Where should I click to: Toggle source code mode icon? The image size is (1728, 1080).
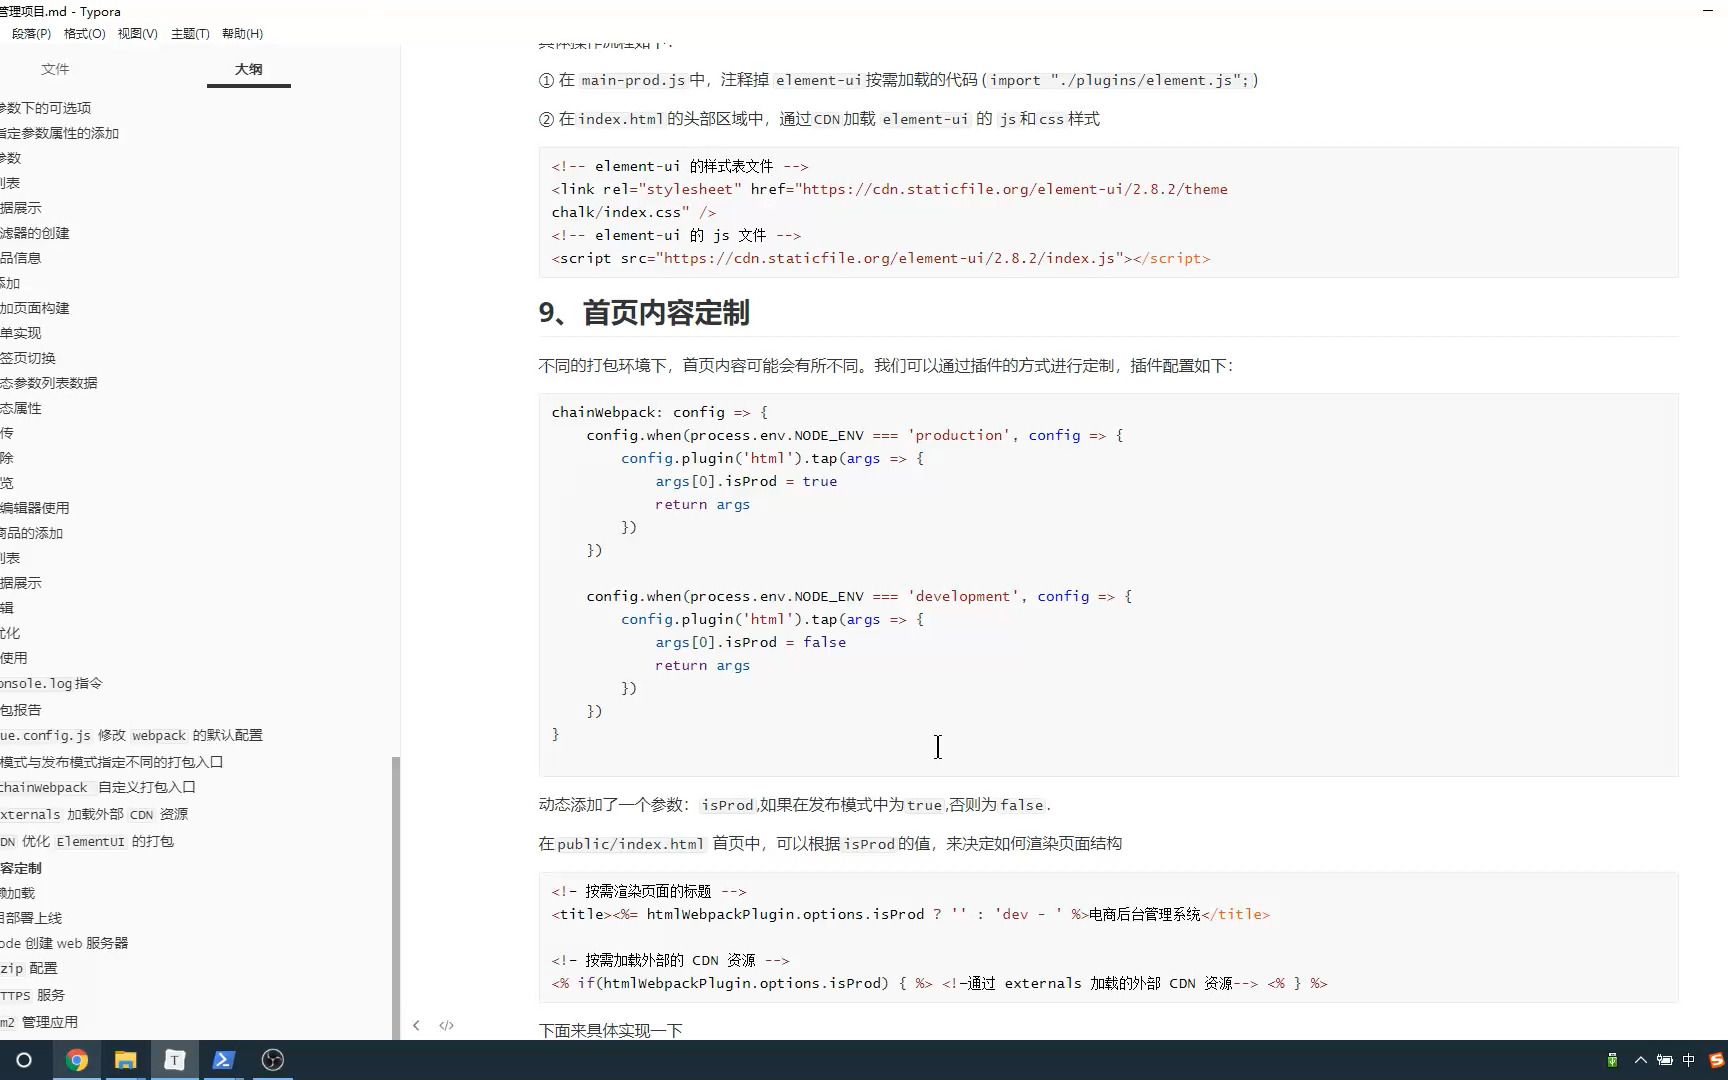click(446, 1025)
